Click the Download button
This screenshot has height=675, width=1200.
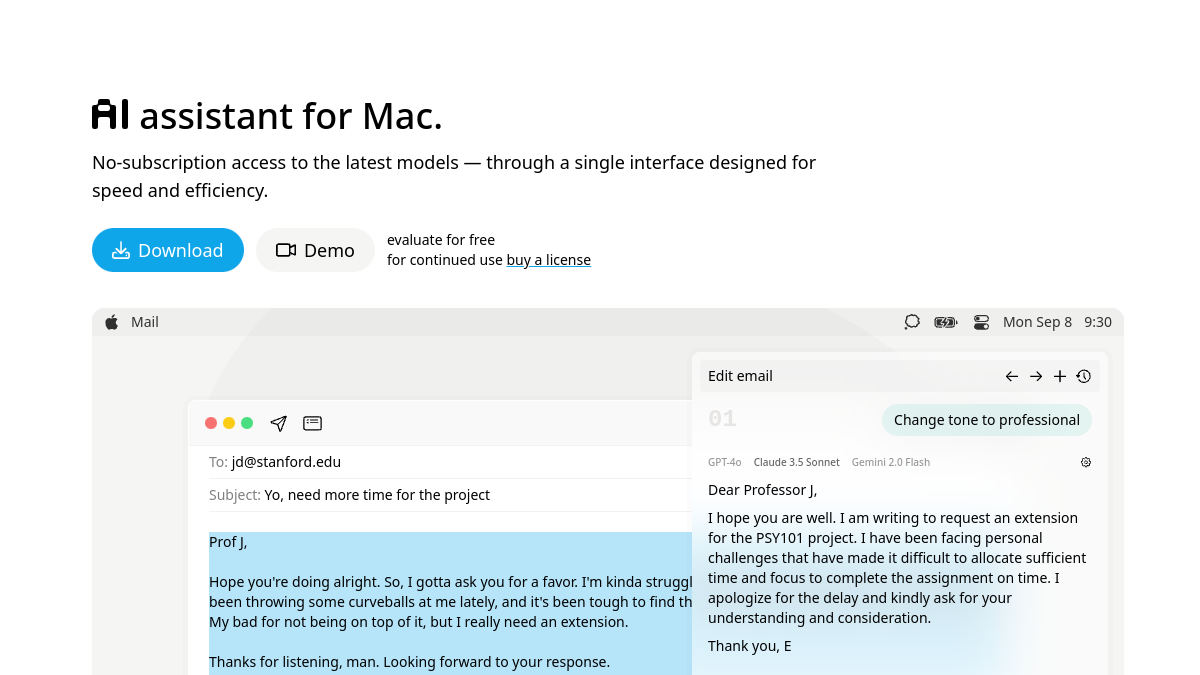tap(168, 250)
